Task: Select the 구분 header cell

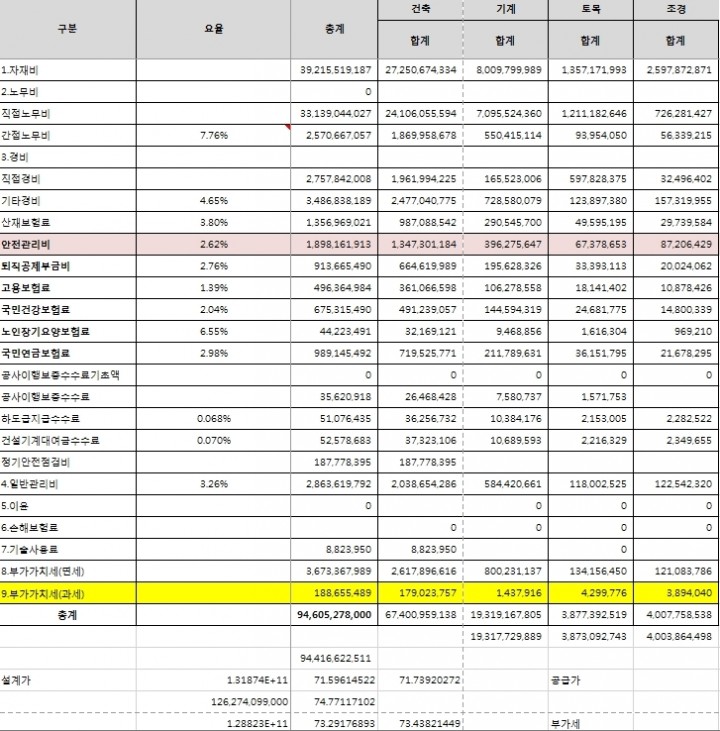Action: click(68, 29)
